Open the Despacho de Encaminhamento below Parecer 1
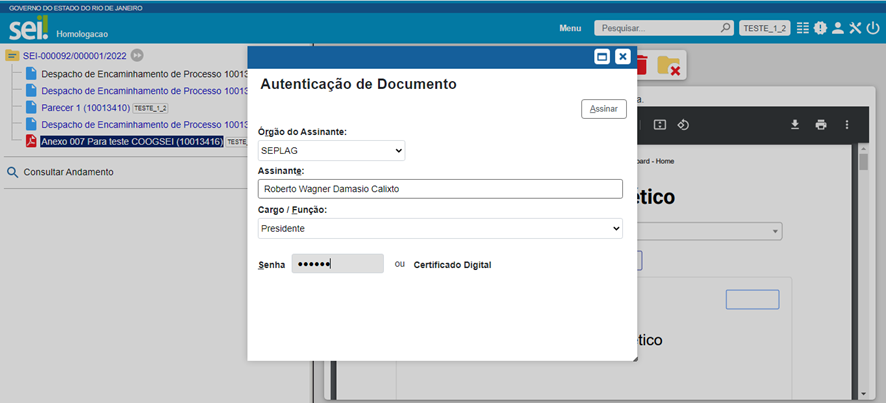The height and width of the screenshot is (403, 886). tap(145, 124)
